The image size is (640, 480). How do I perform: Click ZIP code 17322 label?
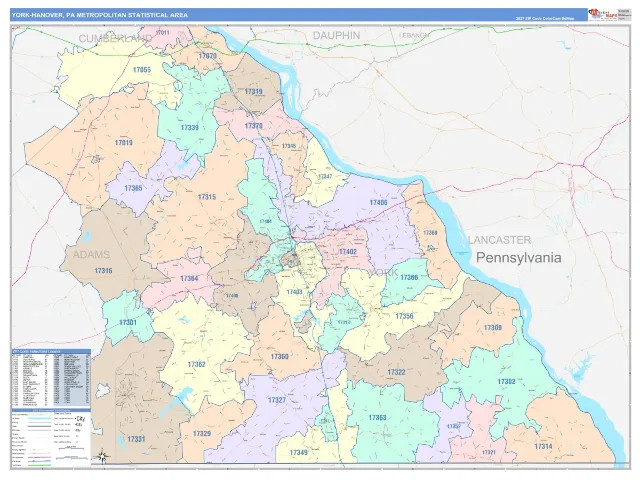point(396,372)
